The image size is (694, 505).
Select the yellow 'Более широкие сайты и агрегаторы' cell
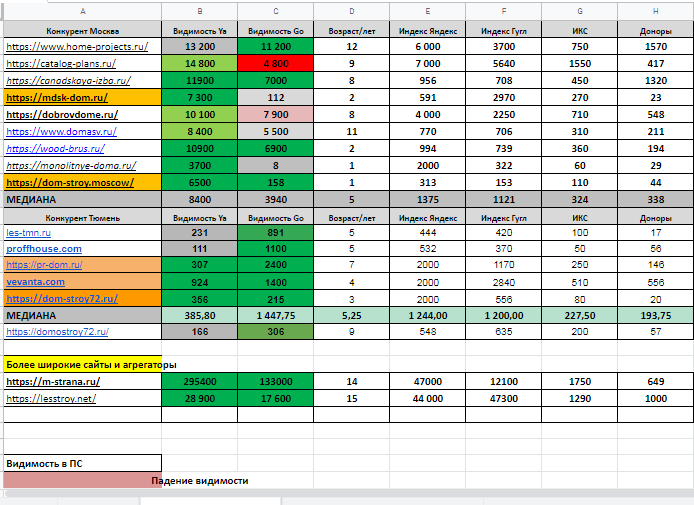coord(83,365)
